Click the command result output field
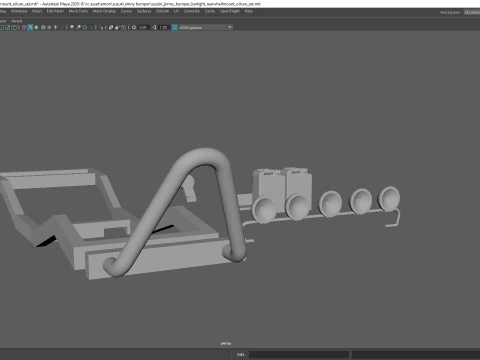 click(416, 354)
